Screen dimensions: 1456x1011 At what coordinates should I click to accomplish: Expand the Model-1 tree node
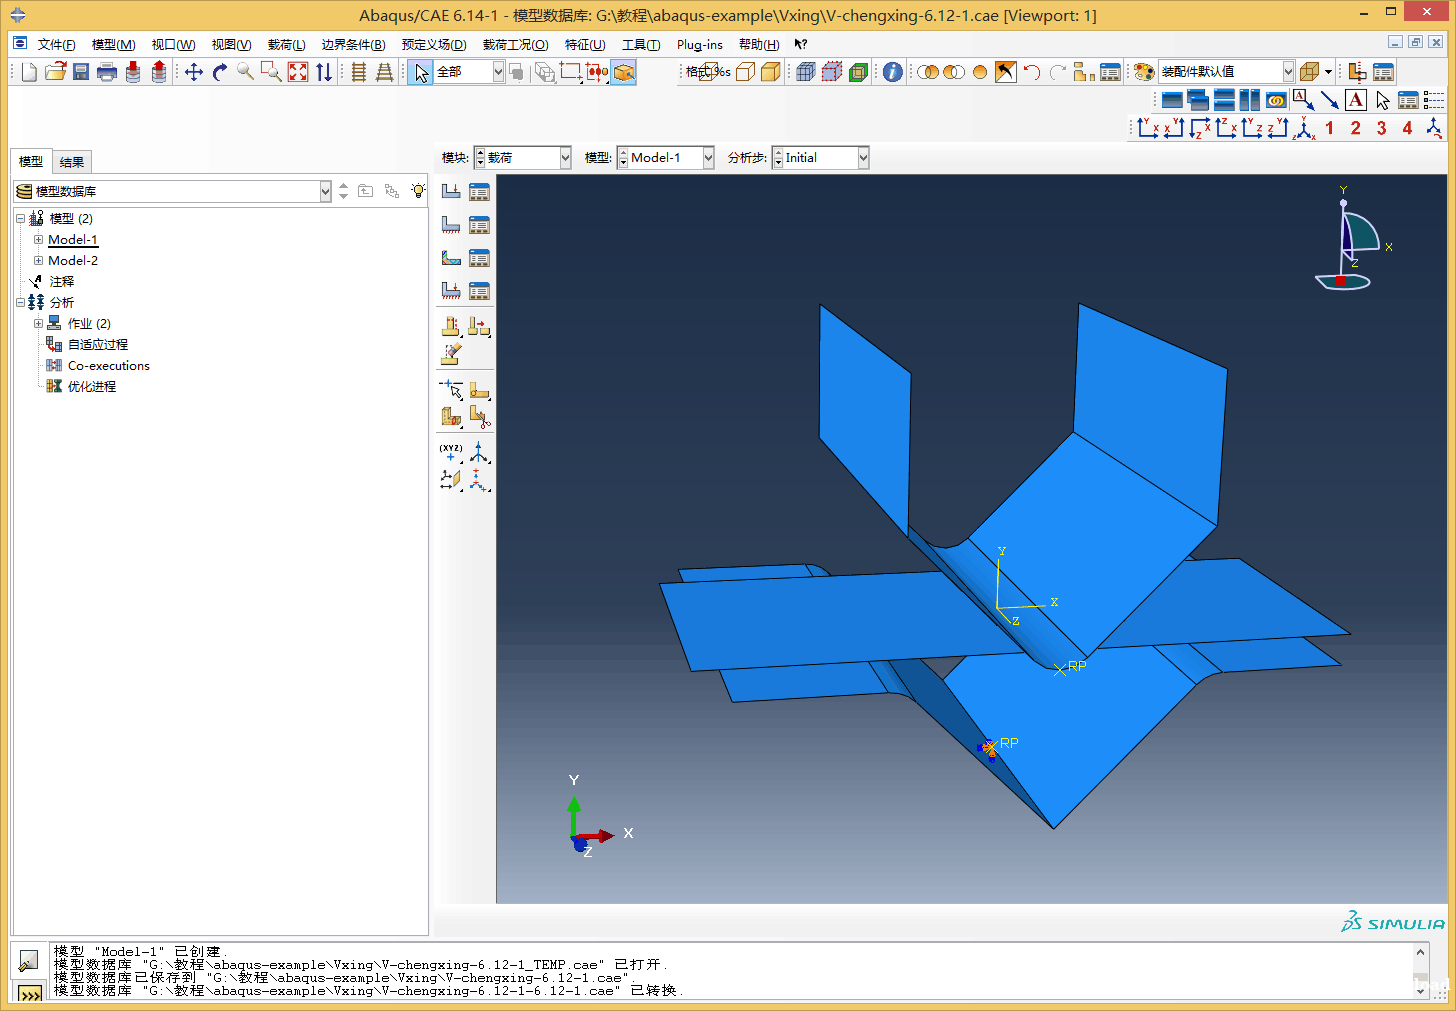tap(38, 240)
